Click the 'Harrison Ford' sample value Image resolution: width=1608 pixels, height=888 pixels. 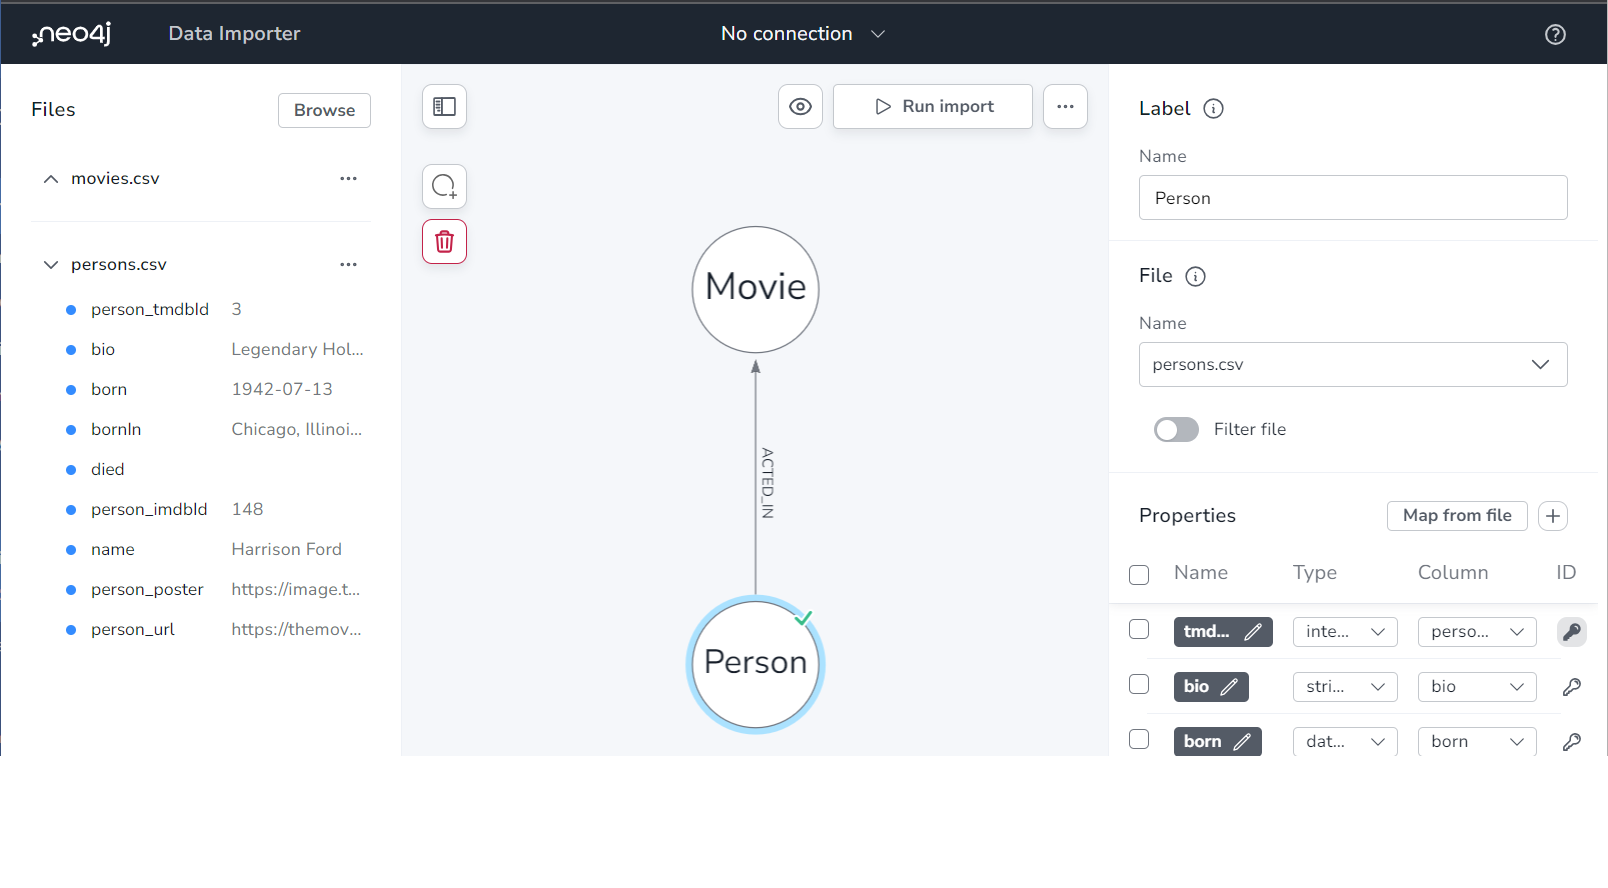[x=287, y=549]
